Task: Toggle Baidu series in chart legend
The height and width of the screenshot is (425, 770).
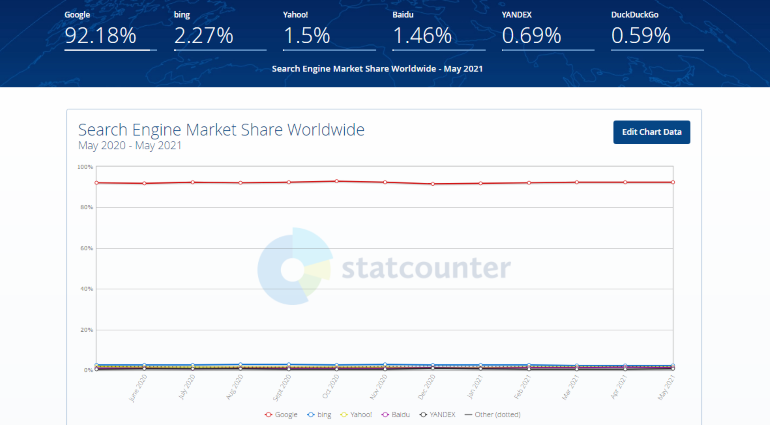Action: click(396, 415)
